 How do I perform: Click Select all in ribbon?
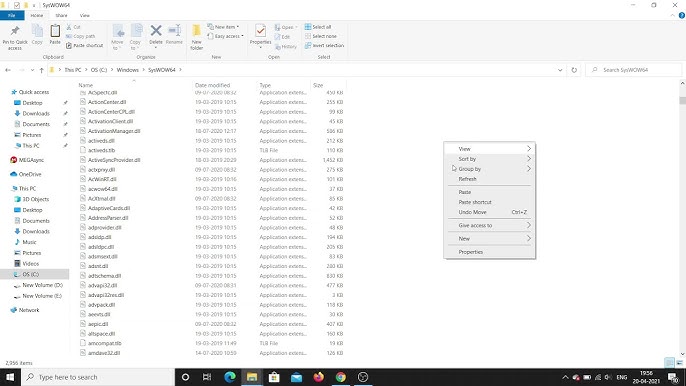coord(318,27)
